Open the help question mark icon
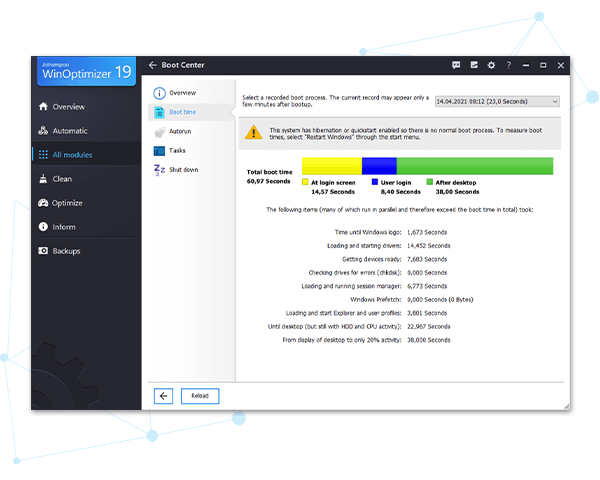600x480 pixels. coord(509,65)
